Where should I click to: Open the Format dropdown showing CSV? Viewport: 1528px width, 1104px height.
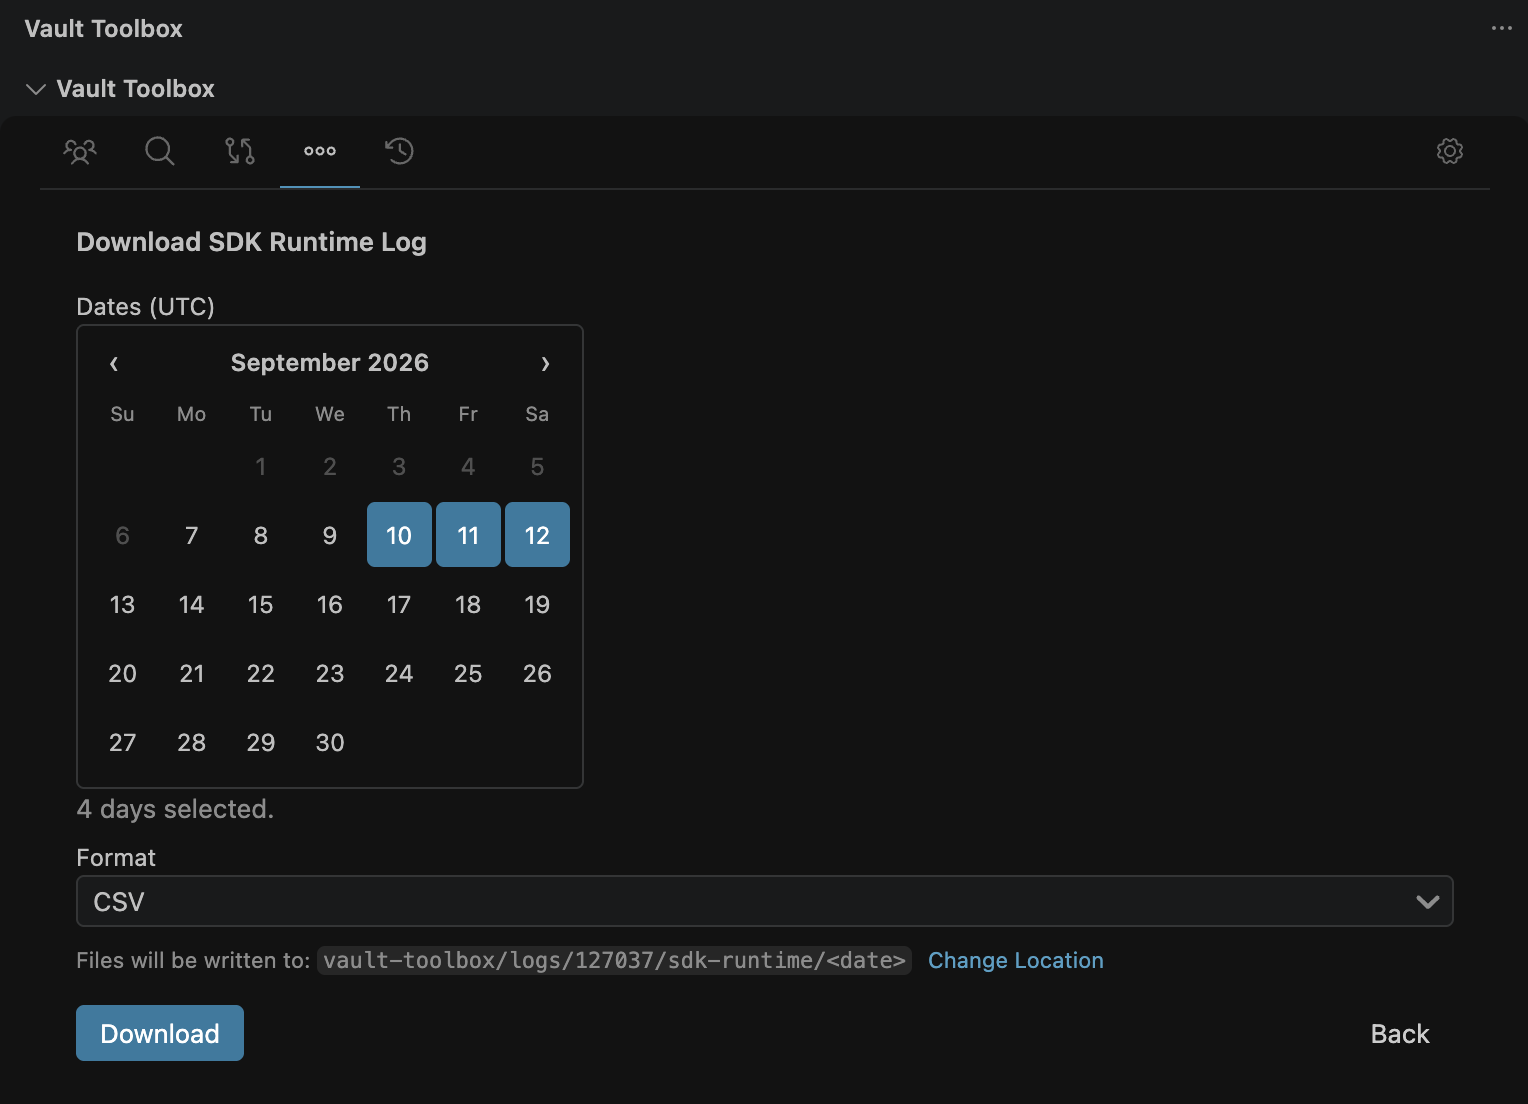click(x=765, y=901)
